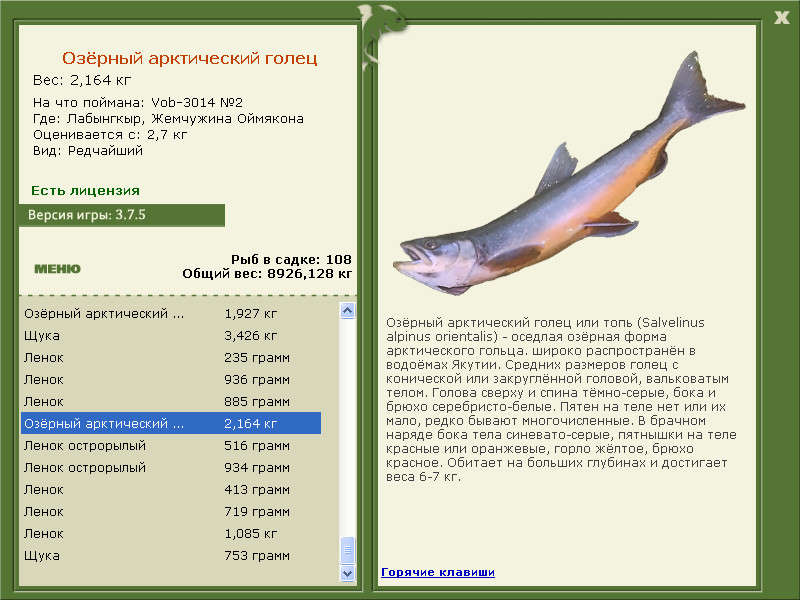Select the Ленок острорылый 934 грамм row

pos(171,467)
